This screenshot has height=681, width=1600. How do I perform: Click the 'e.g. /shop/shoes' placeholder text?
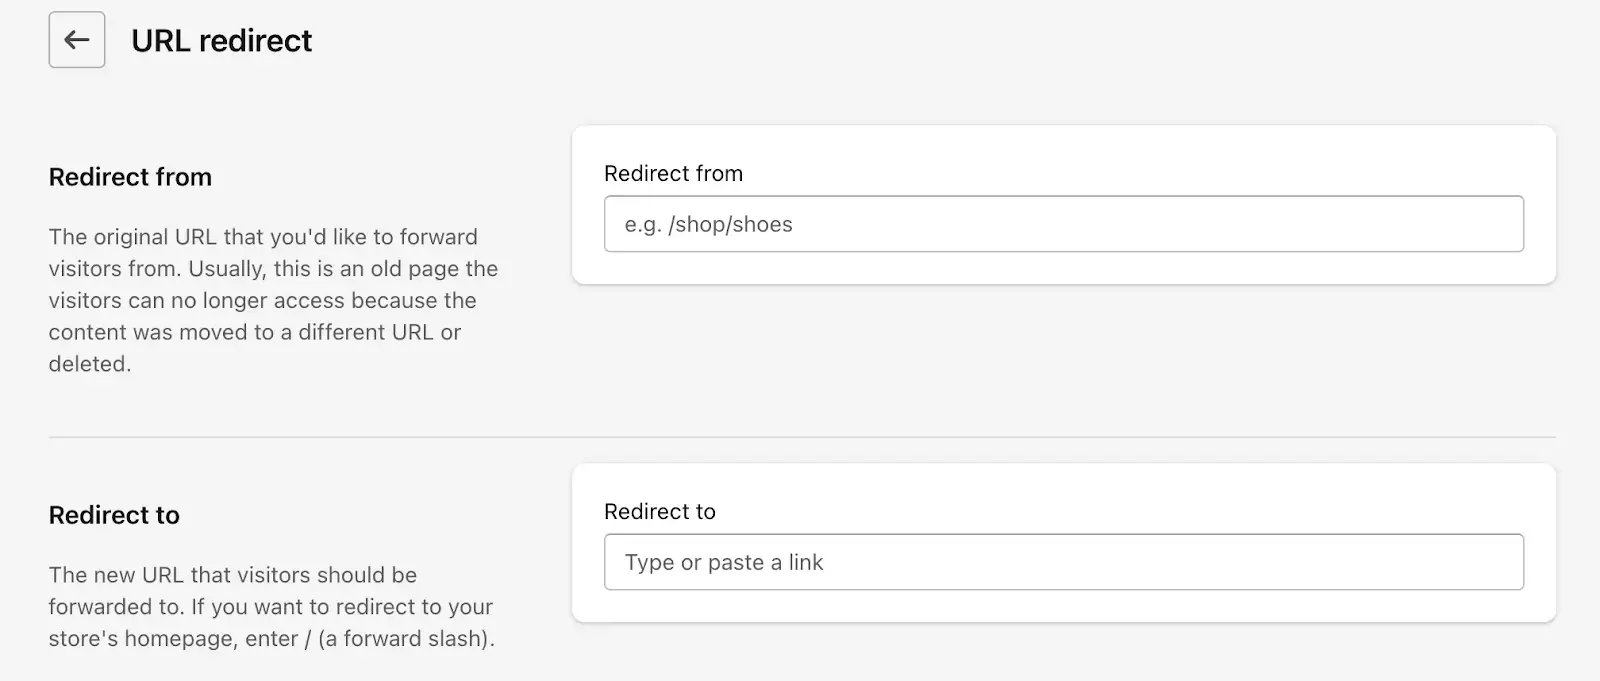coord(708,224)
